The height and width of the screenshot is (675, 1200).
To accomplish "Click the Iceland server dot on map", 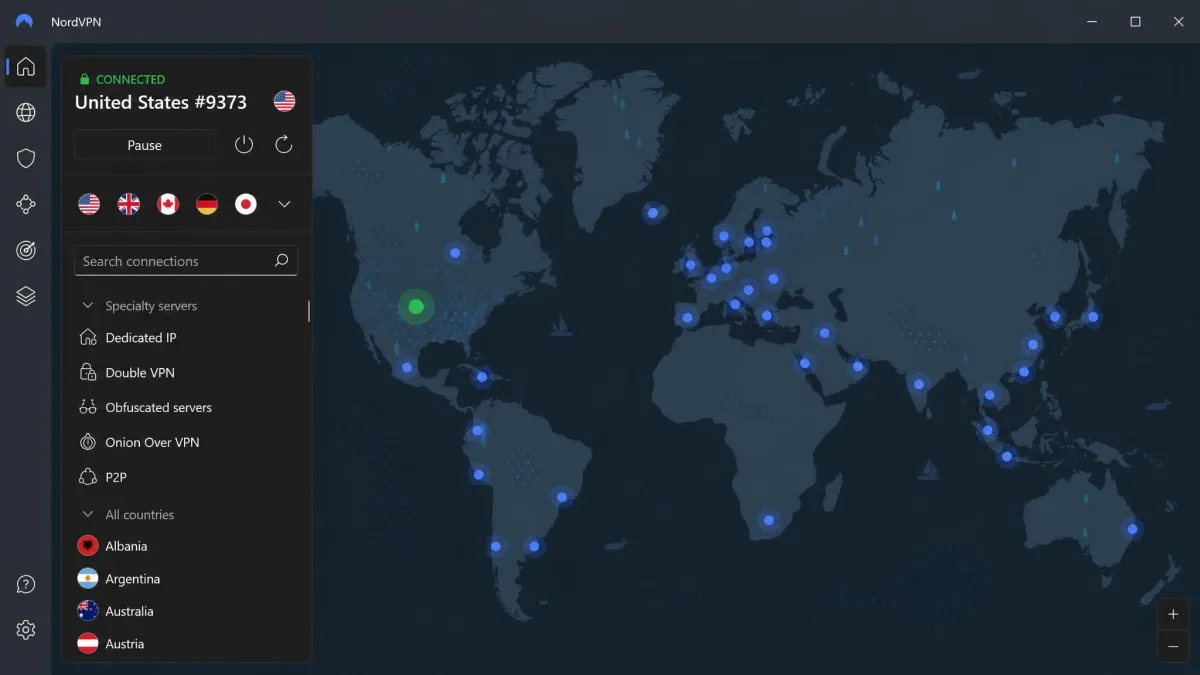I will point(653,212).
